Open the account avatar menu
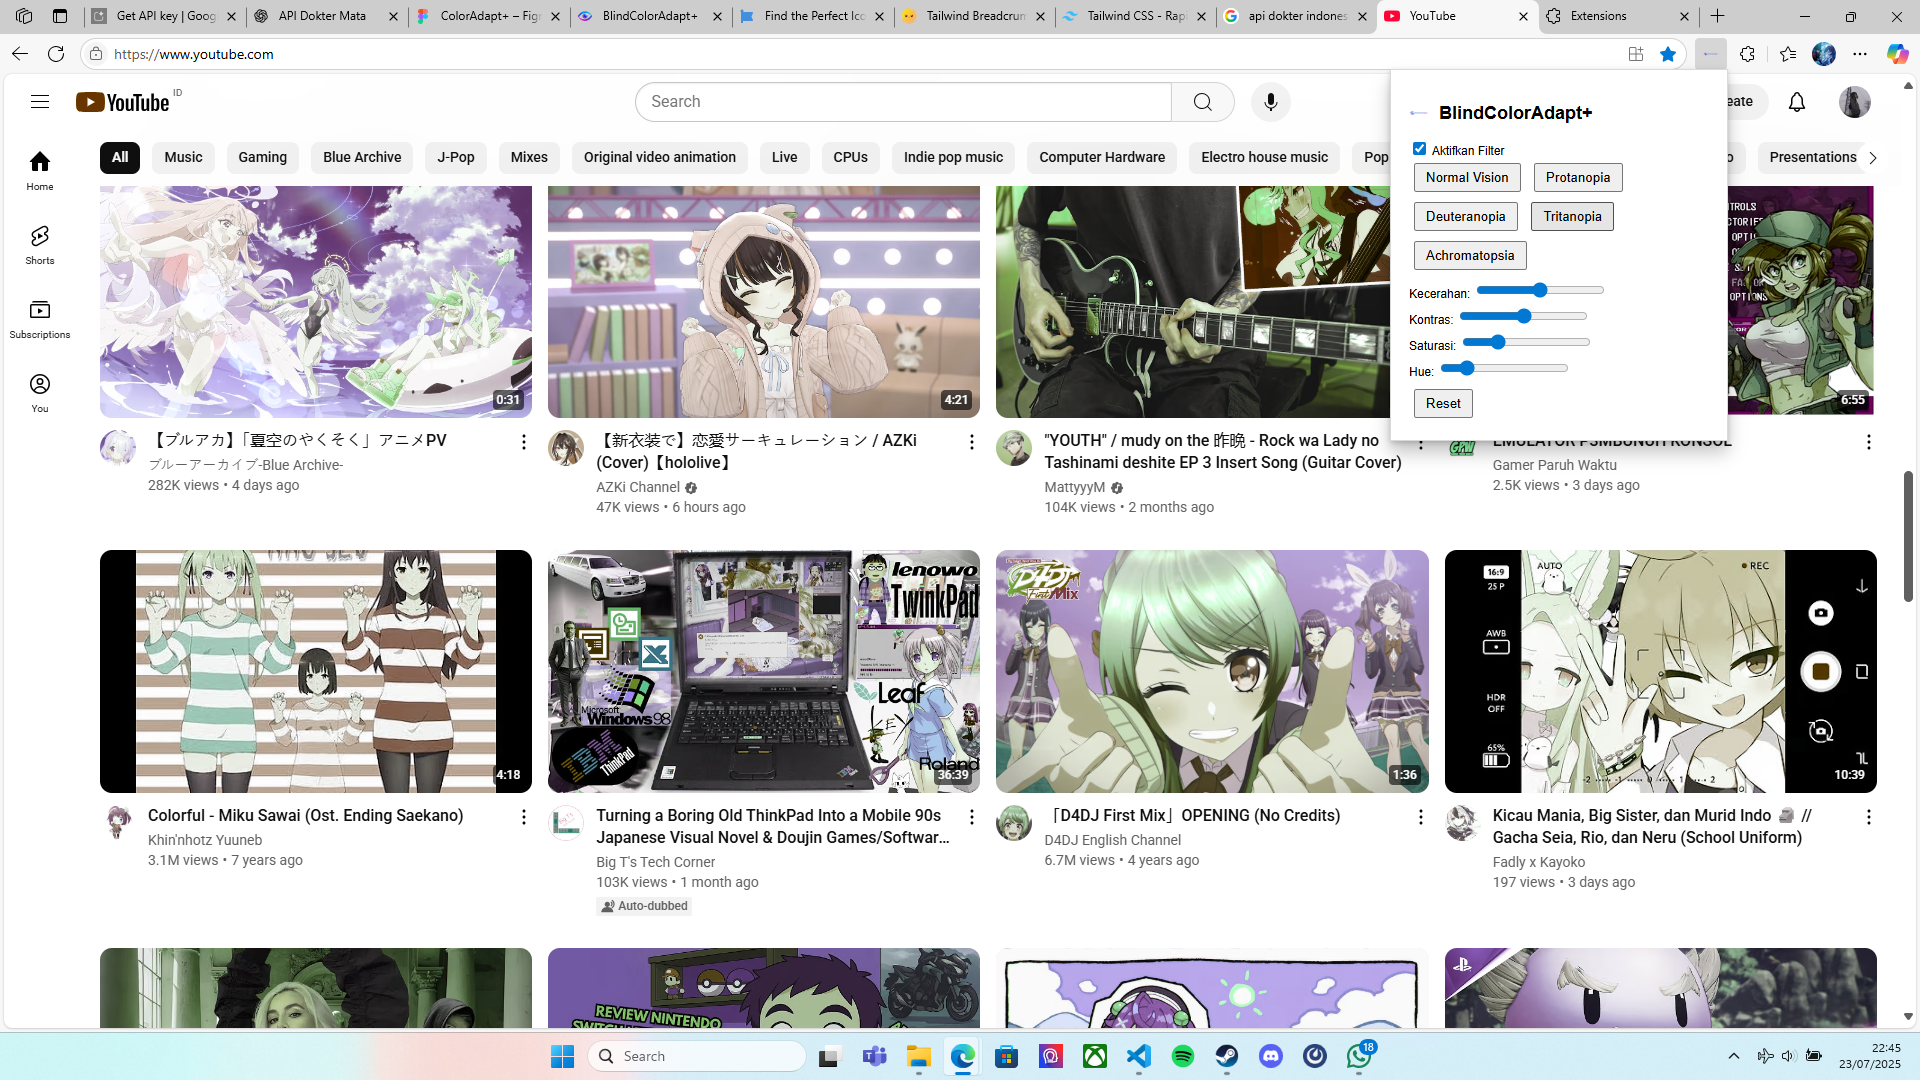The height and width of the screenshot is (1080, 1920). click(1855, 102)
